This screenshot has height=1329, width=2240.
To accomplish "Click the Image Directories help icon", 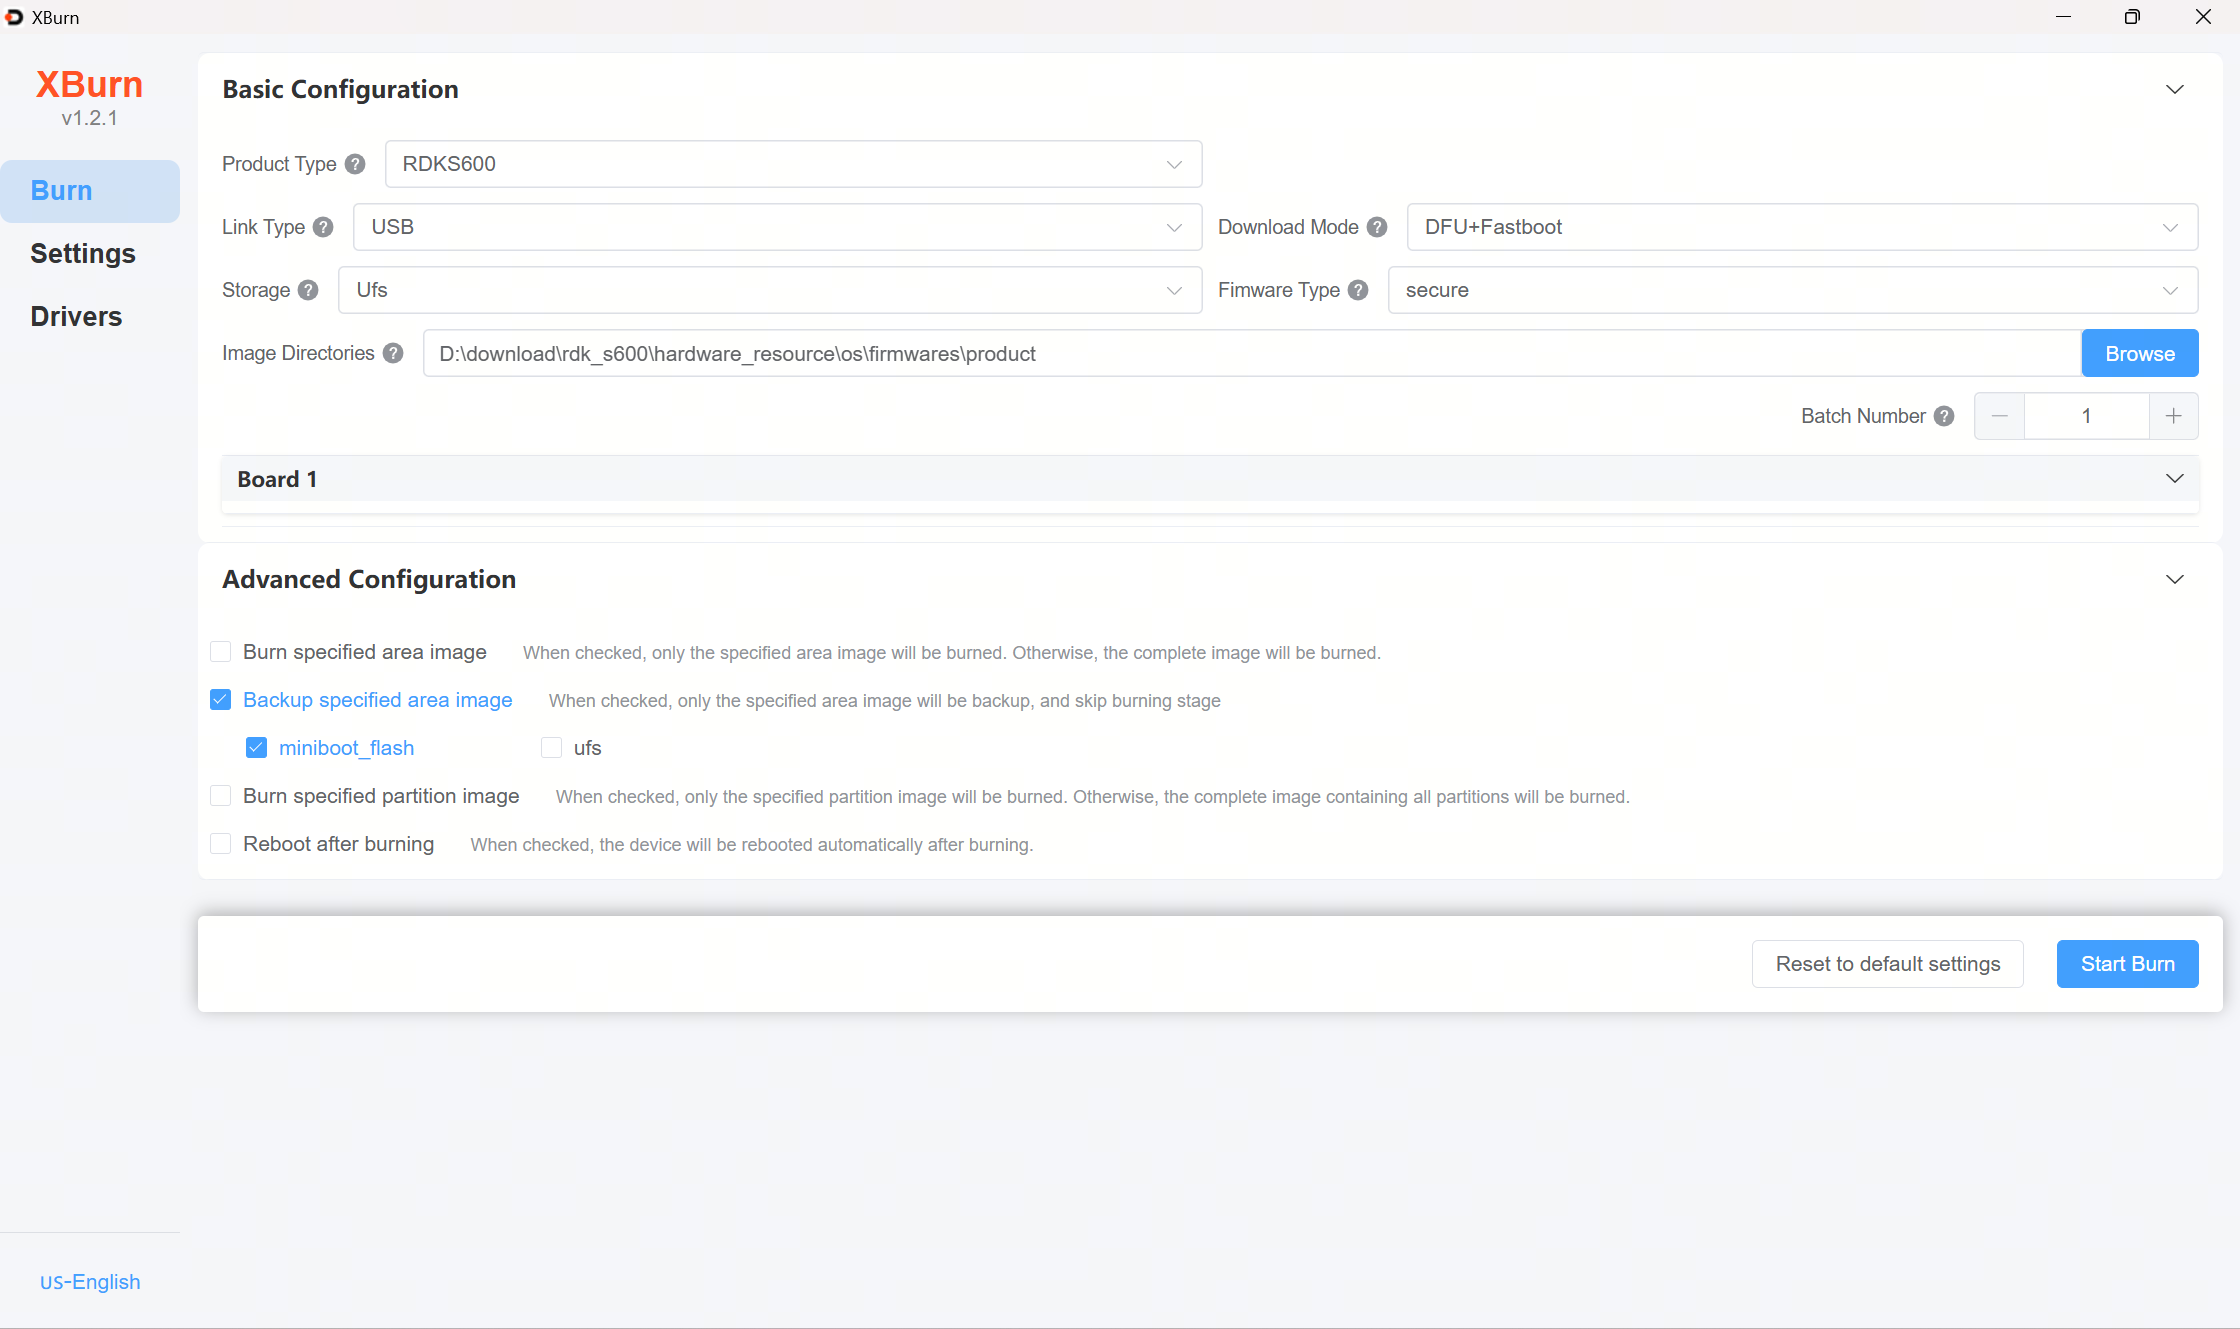I will coord(393,353).
